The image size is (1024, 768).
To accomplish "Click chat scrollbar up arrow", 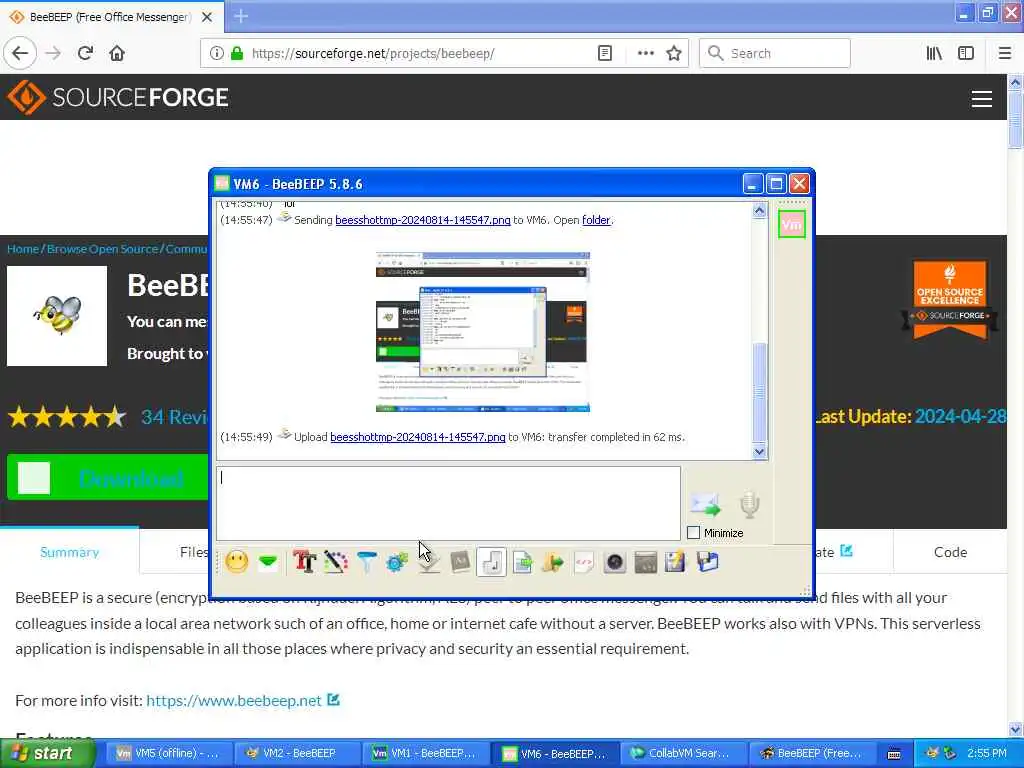I will [759, 210].
